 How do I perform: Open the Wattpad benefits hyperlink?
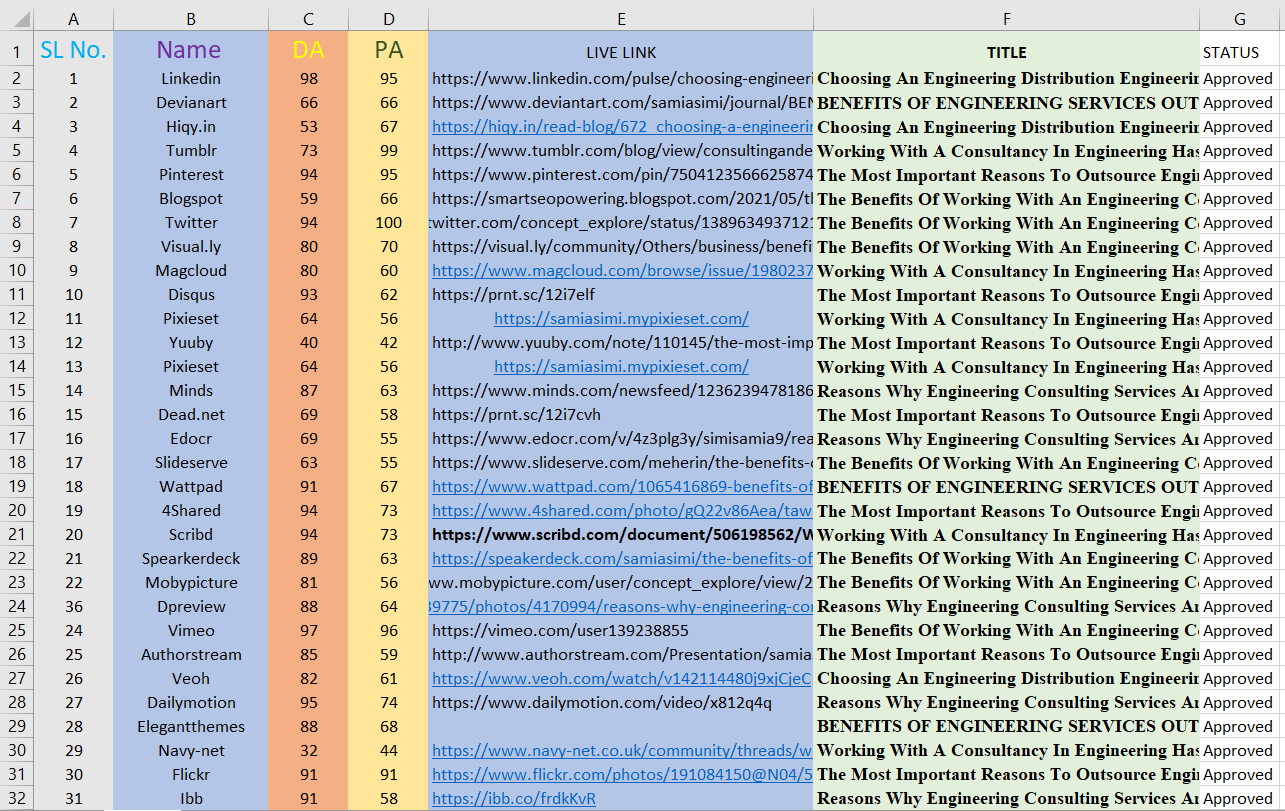pyautogui.click(x=621, y=486)
